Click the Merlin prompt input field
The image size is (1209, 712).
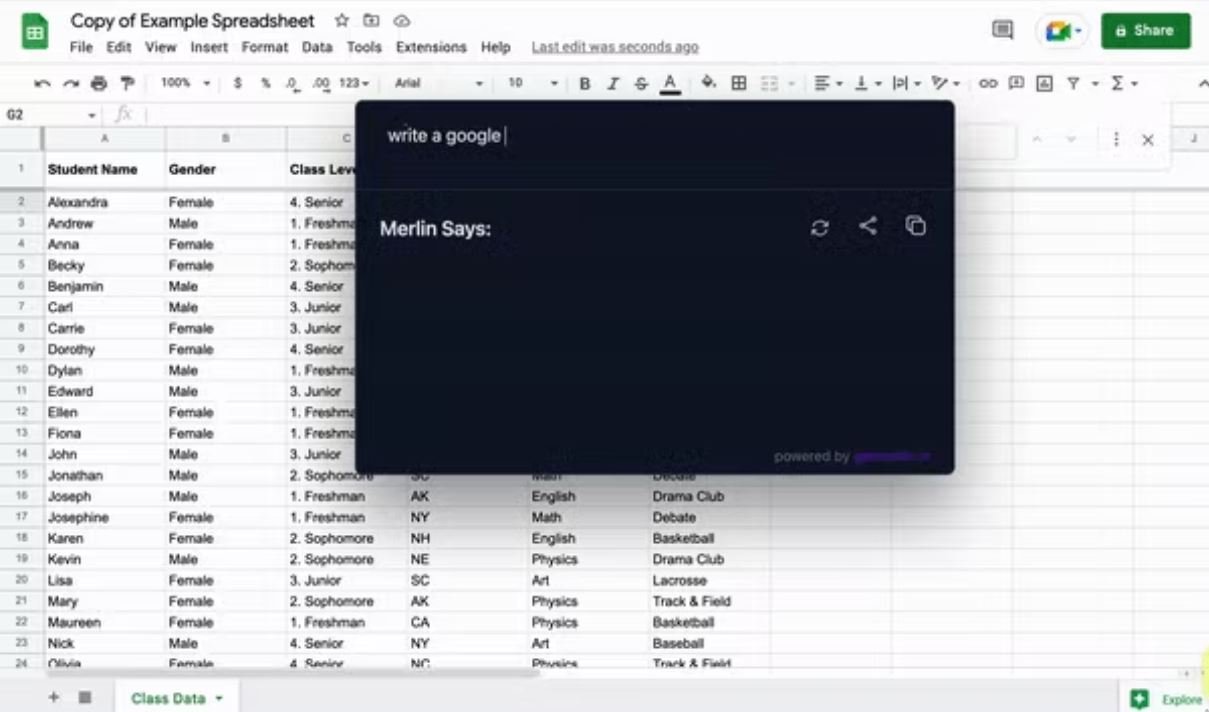655,136
